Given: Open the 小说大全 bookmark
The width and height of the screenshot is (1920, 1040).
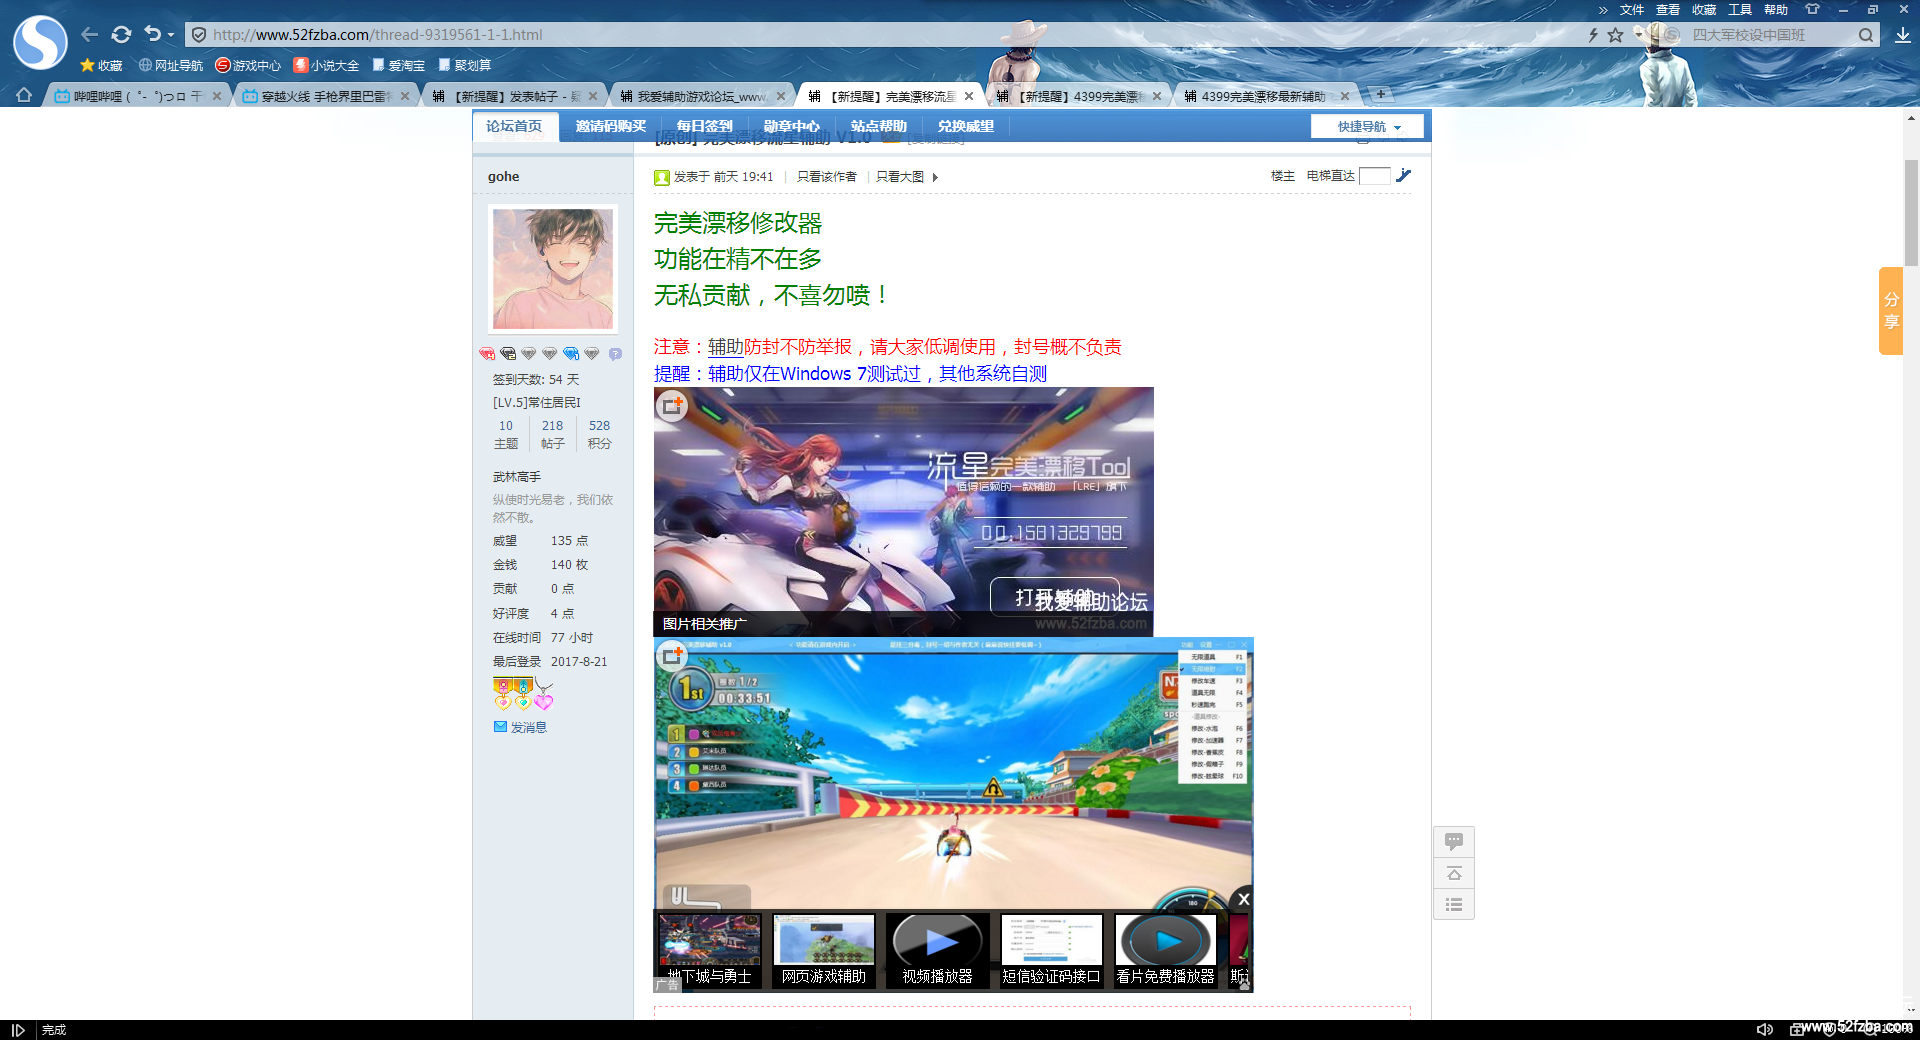Looking at the screenshot, I should pos(326,65).
